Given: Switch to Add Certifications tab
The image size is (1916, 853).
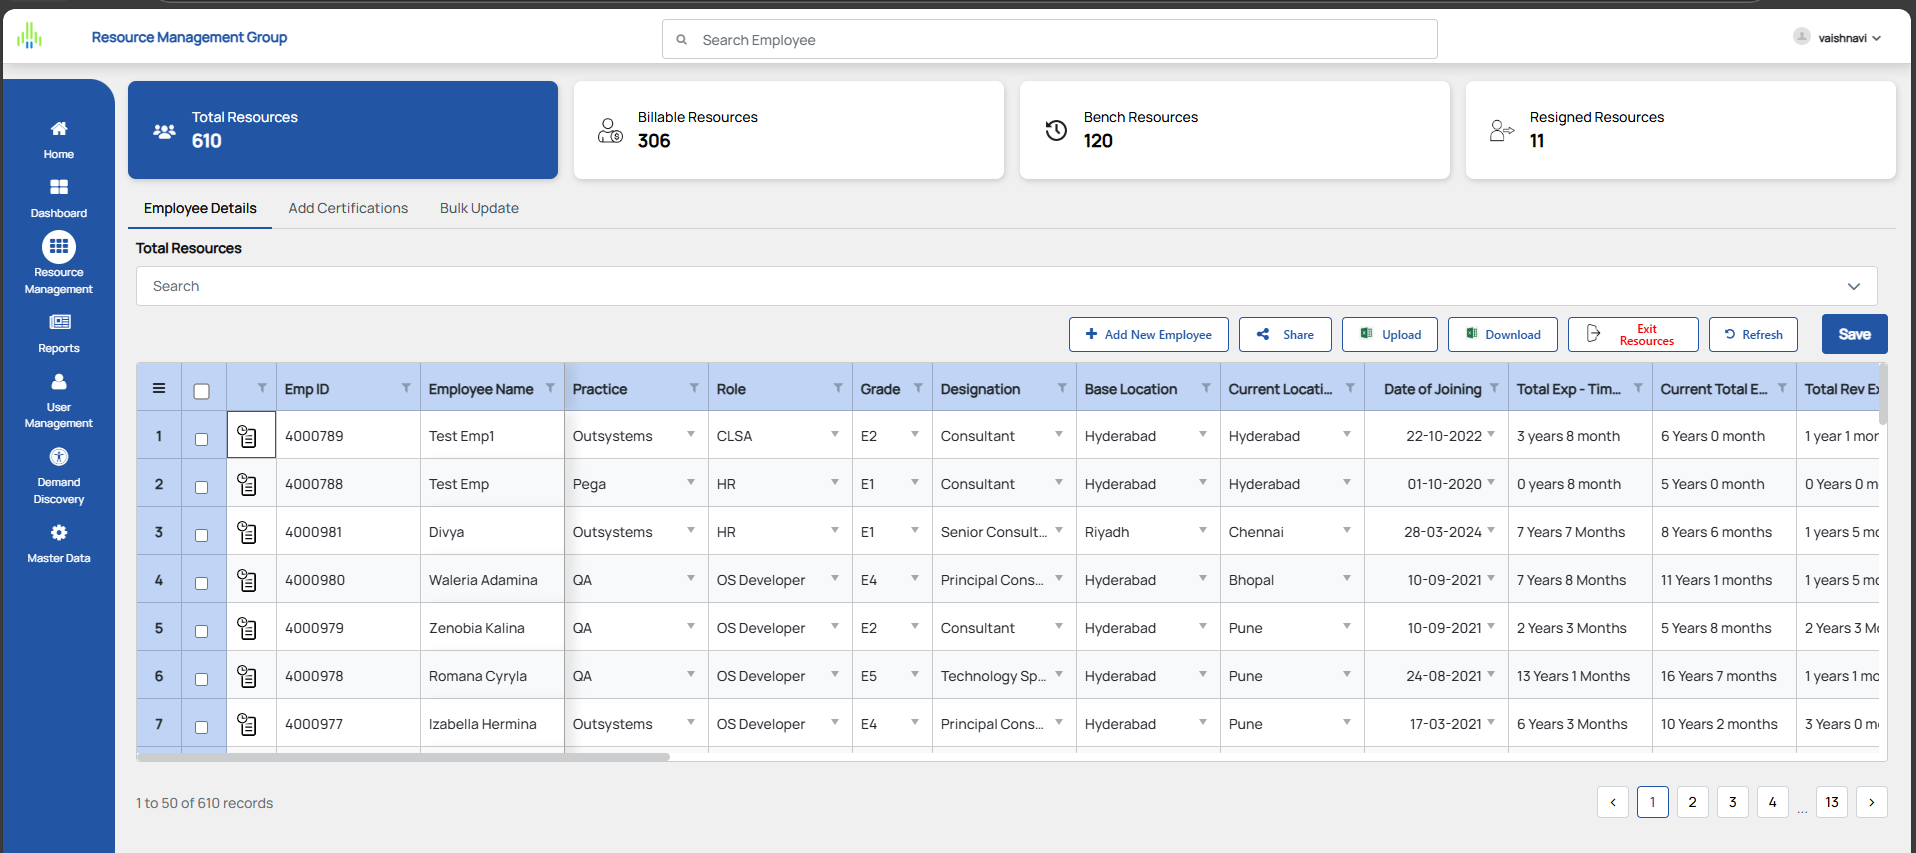Looking at the screenshot, I should (348, 208).
